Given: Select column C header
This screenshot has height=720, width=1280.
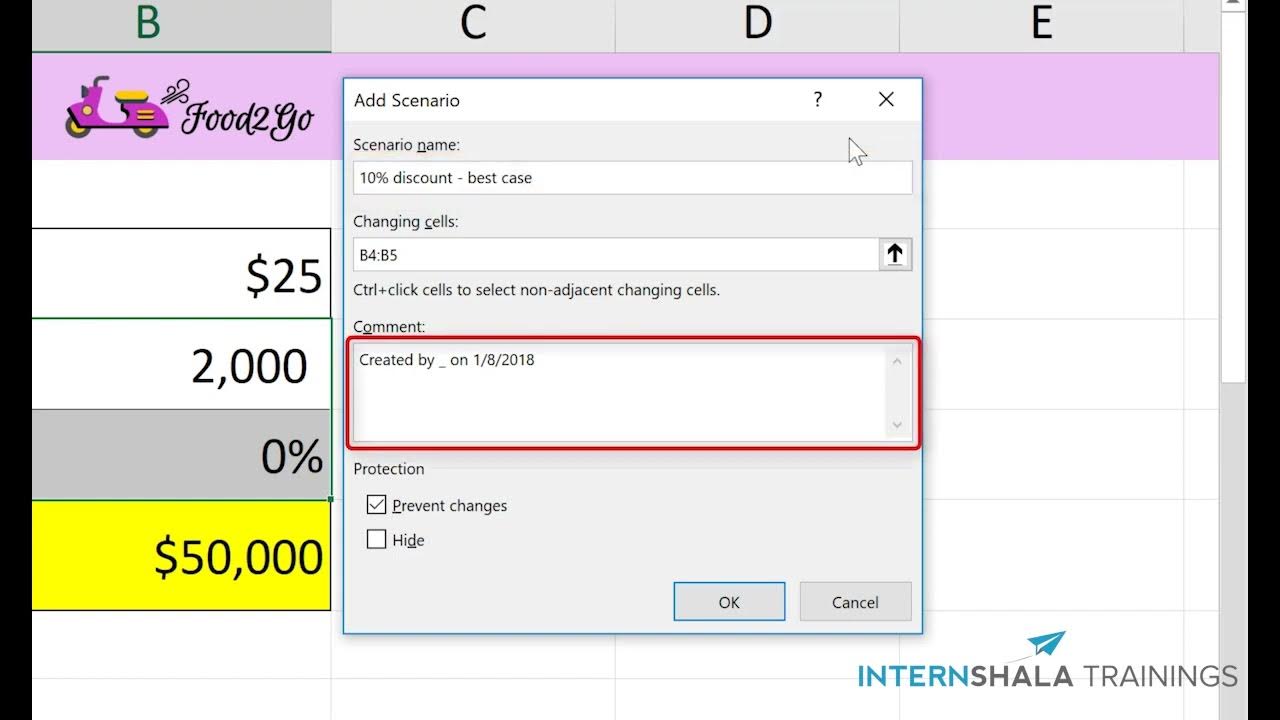Looking at the screenshot, I should 473,23.
